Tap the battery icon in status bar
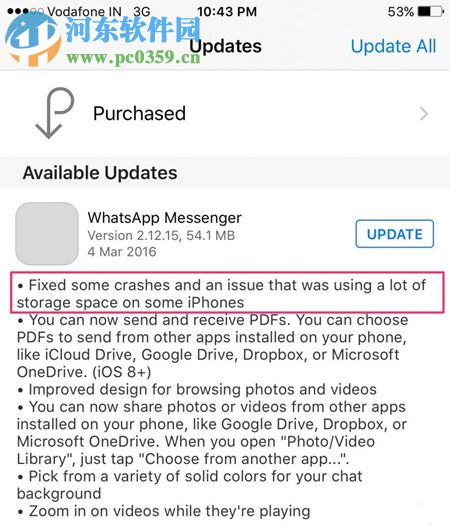 [431, 12]
